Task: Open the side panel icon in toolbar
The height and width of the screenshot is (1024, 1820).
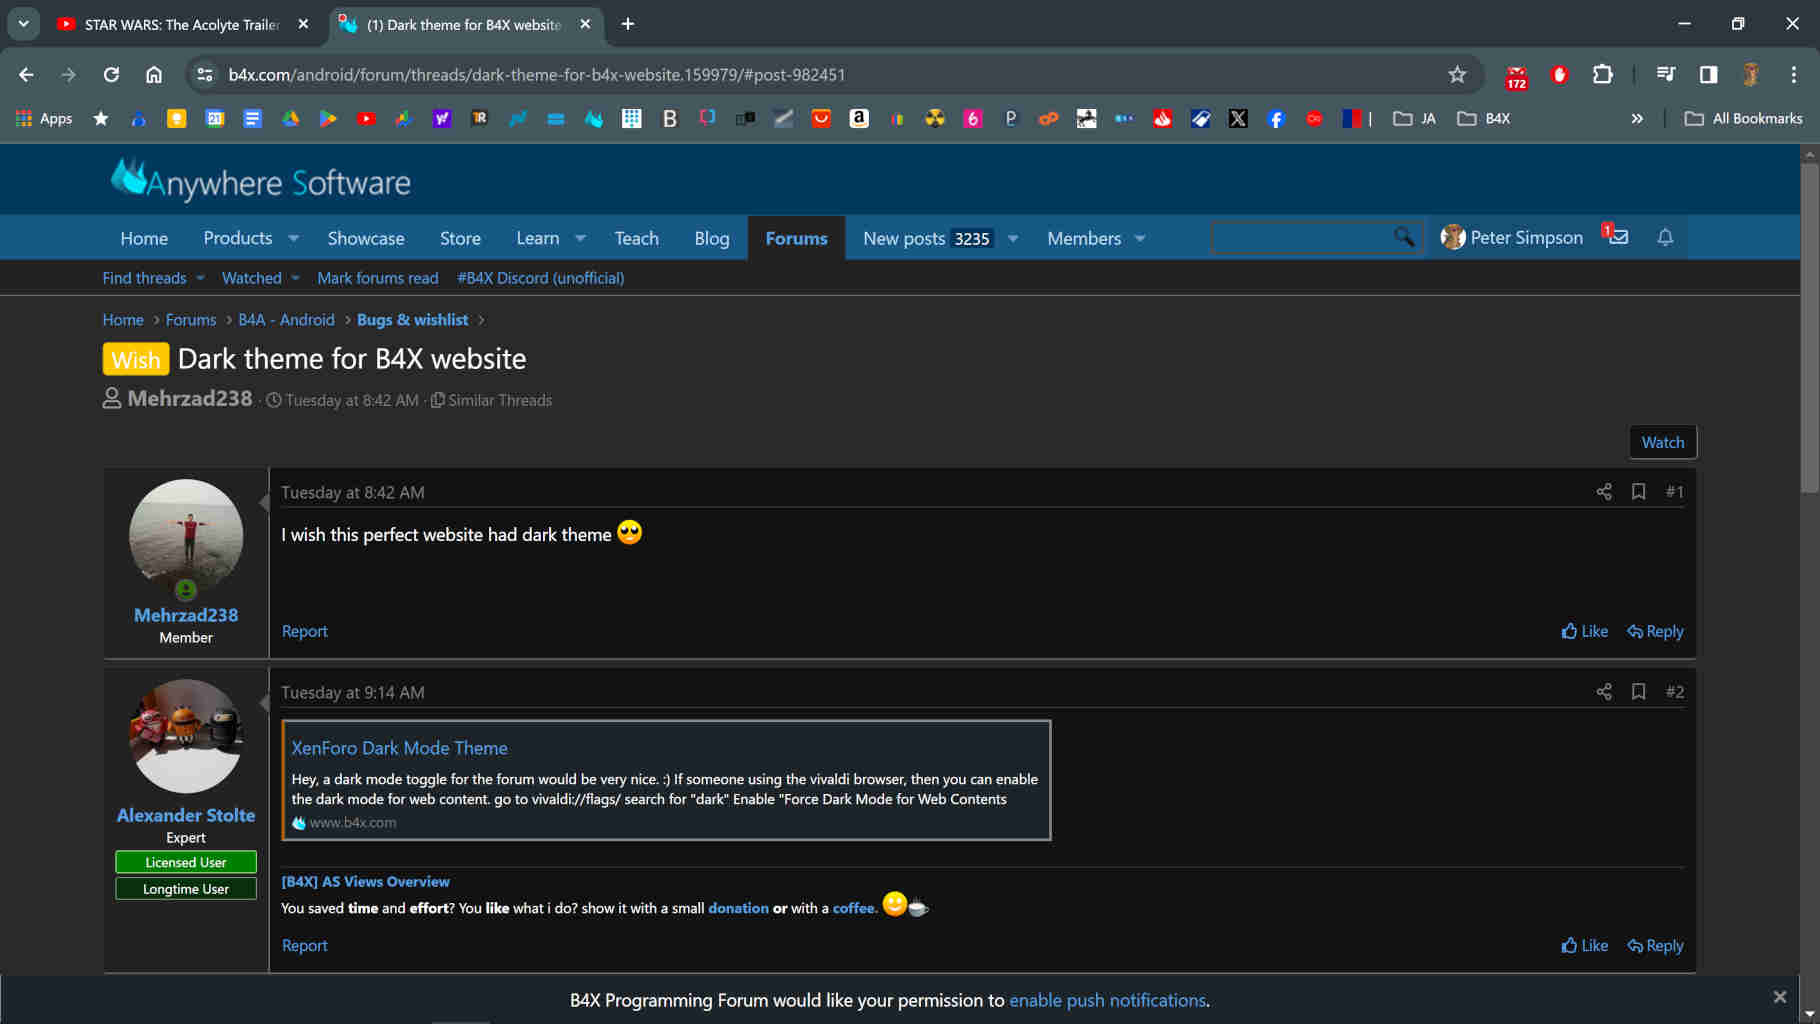Action: click(1708, 74)
